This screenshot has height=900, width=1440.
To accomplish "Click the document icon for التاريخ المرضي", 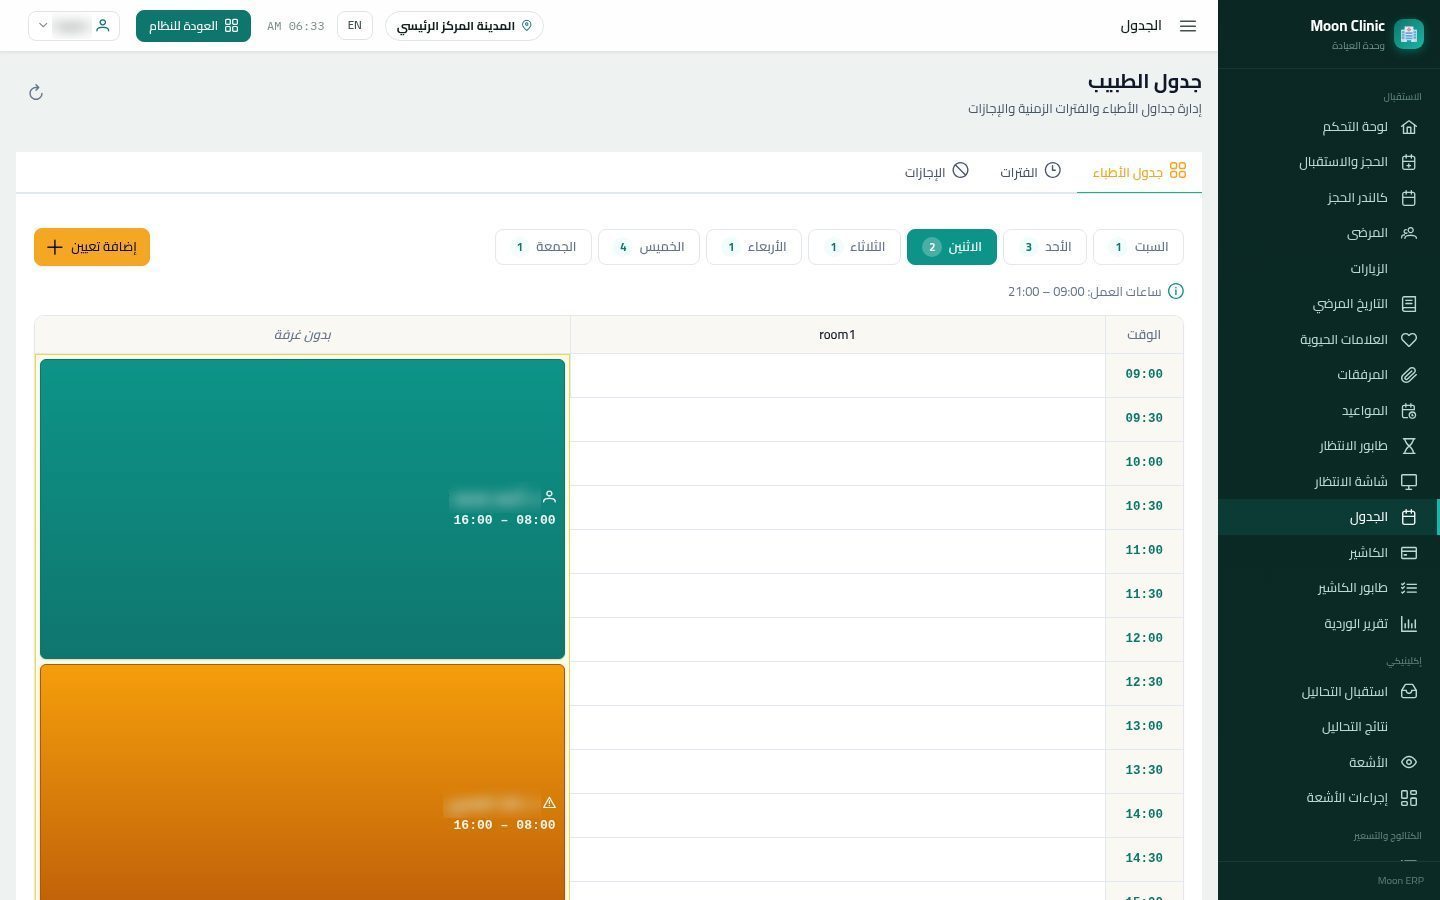I will [x=1409, y=304].
